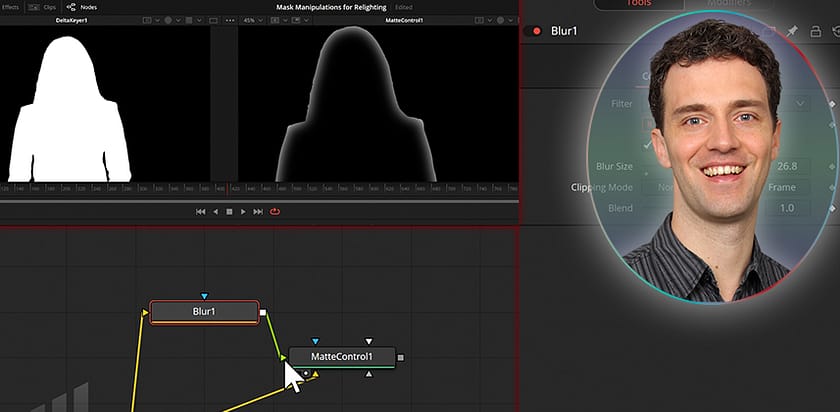Open the three-dots viewer options menu
Screen dimensions: 840x412
point(230,20)
